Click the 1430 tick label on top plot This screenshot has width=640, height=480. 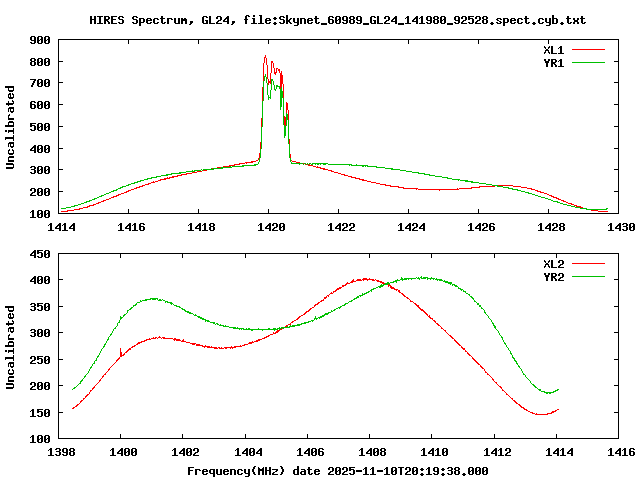[621, 227]
